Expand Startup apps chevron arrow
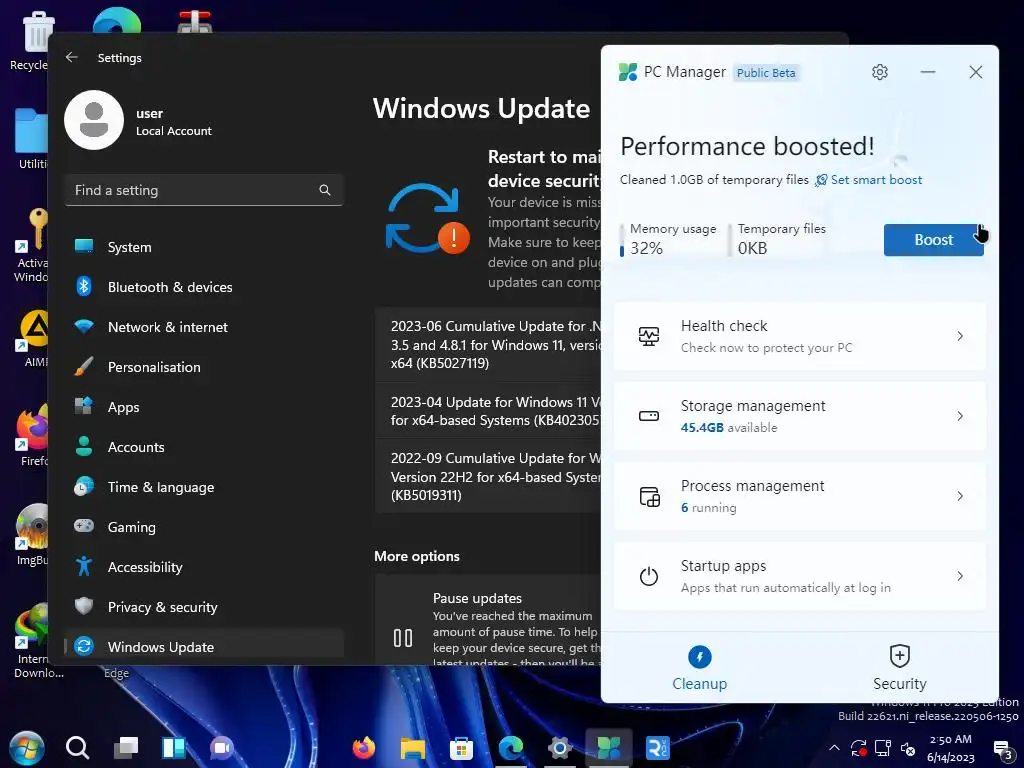The width and height of the screenshot is (1024, 768). point(960,576)
